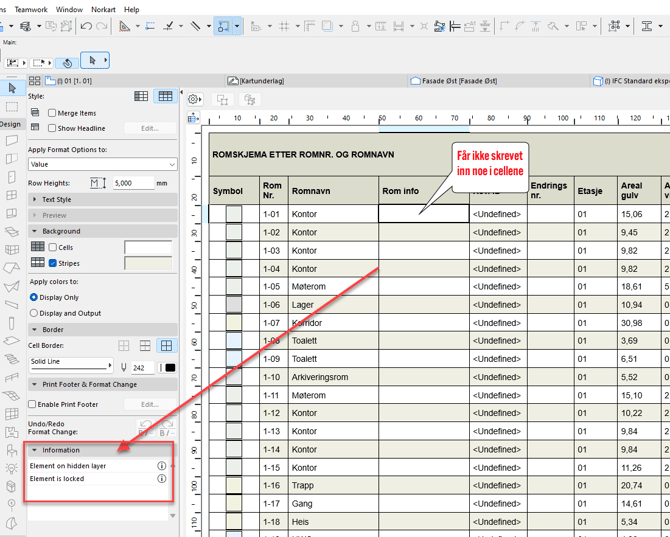Select the Marquee tool in the toolbox
The height and width of the screenshot is (537, 670).
(12, 106)
